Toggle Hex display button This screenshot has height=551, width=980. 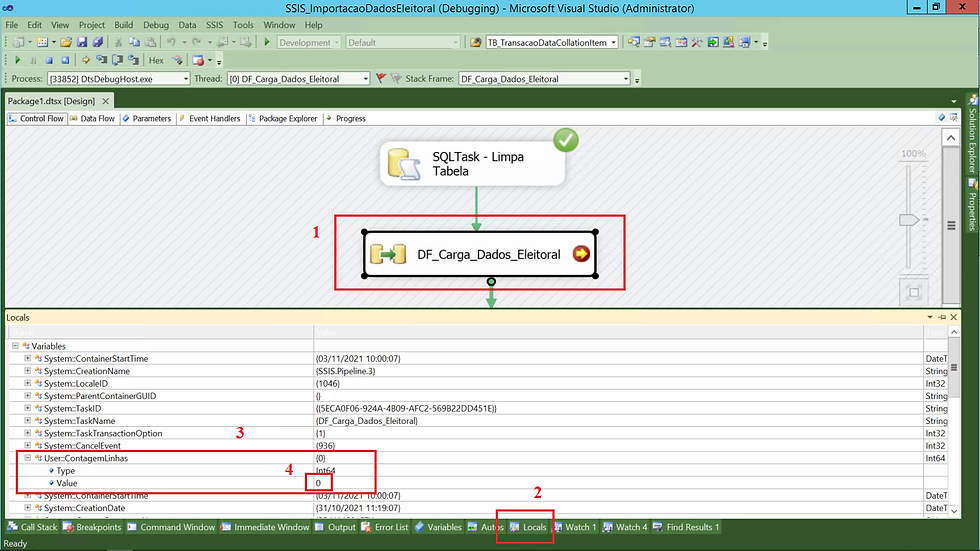[x=156, y=61]
